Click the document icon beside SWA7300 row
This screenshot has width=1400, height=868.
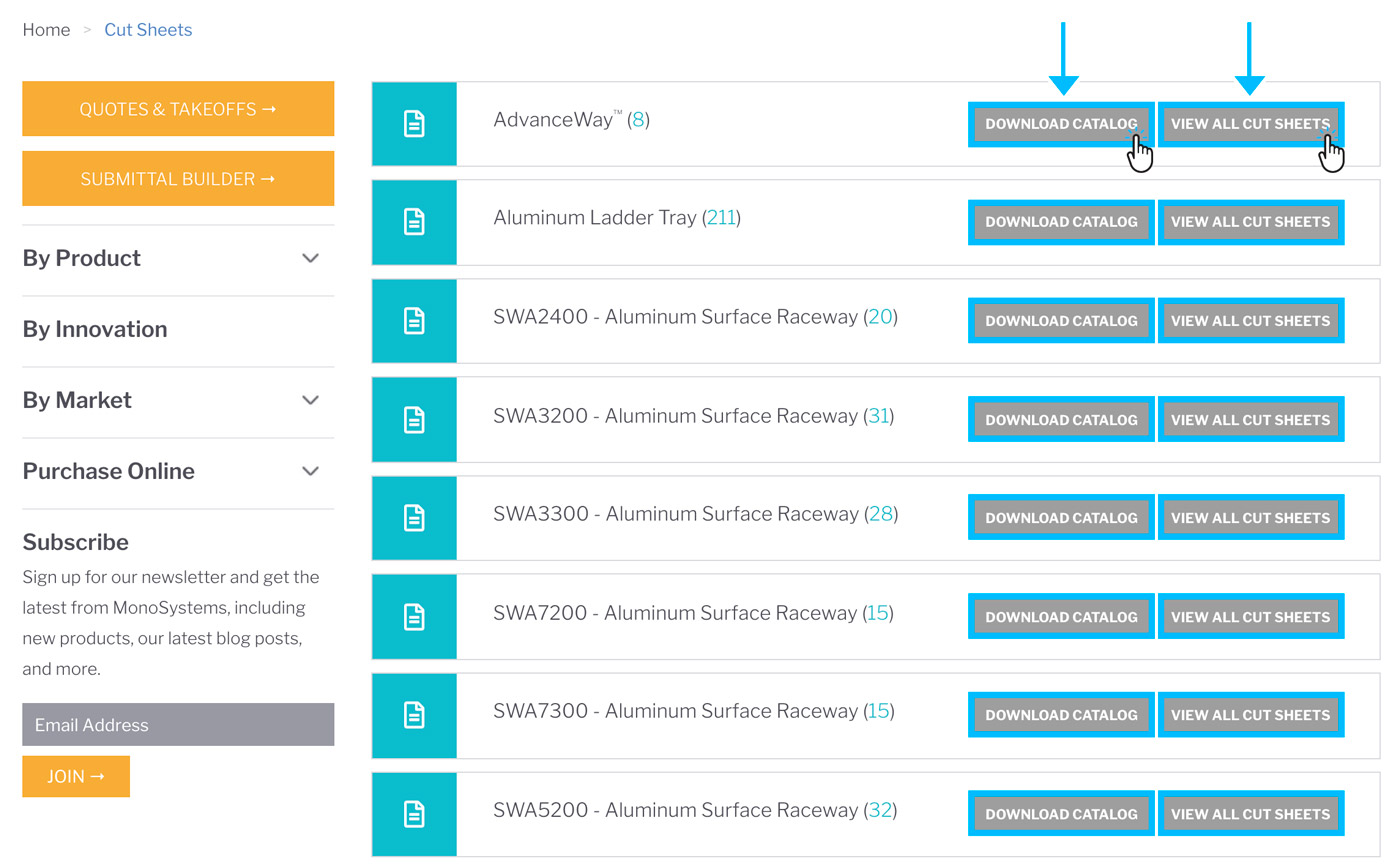[414, 715]
